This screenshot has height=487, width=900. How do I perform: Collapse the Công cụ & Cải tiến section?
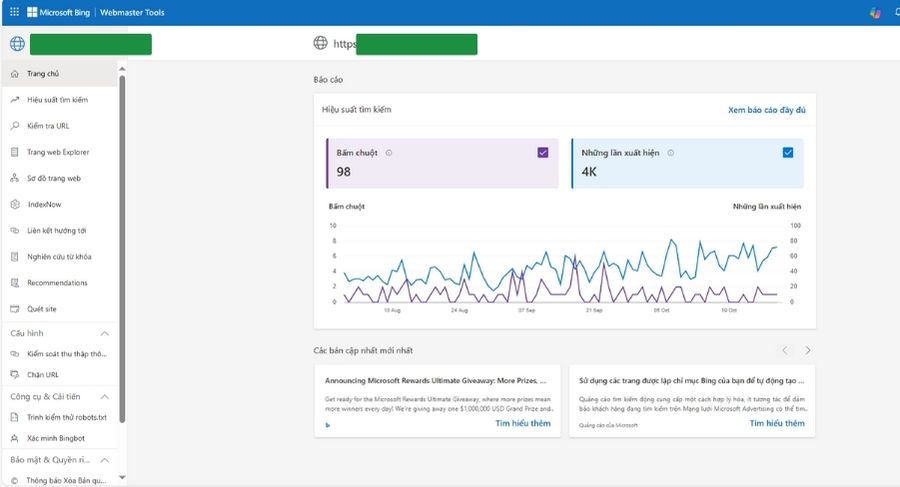coord(104,397)
